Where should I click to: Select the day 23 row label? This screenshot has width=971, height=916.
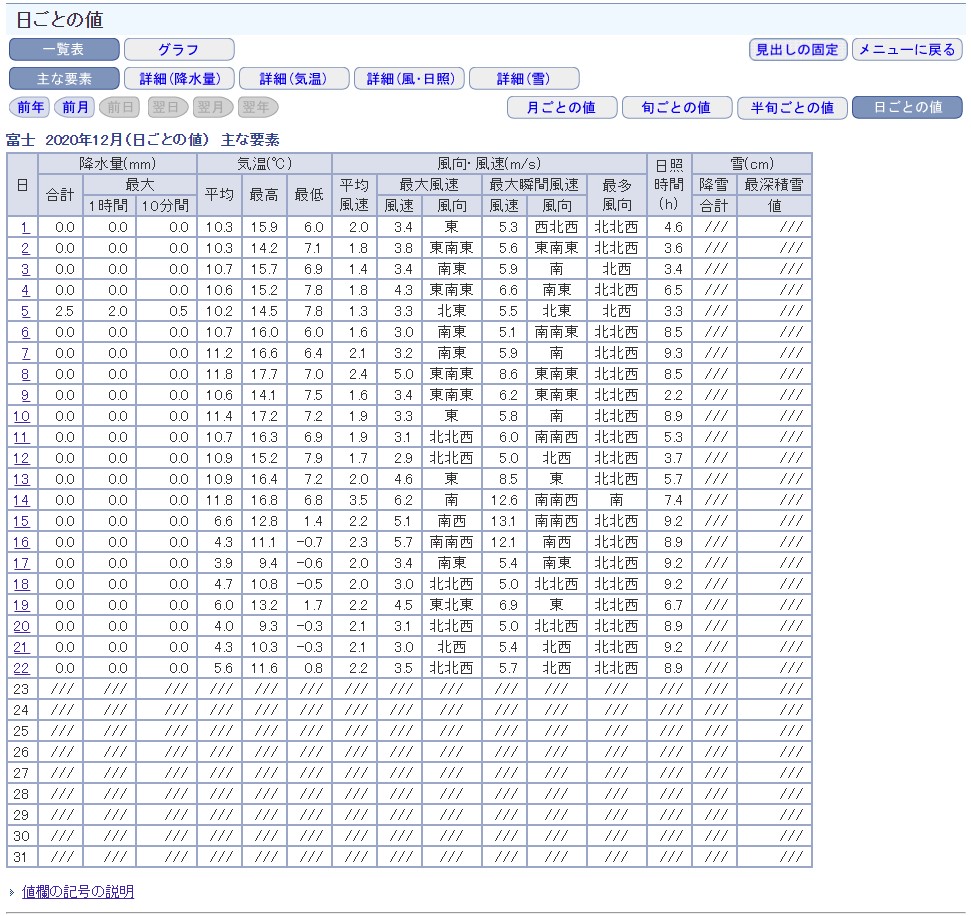coord(22,689)
